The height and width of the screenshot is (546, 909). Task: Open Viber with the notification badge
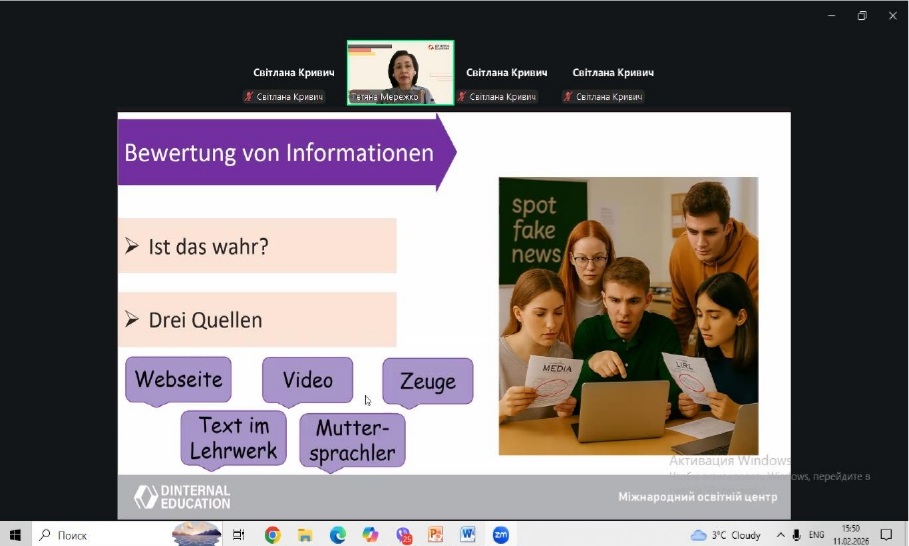coord(403,535)
